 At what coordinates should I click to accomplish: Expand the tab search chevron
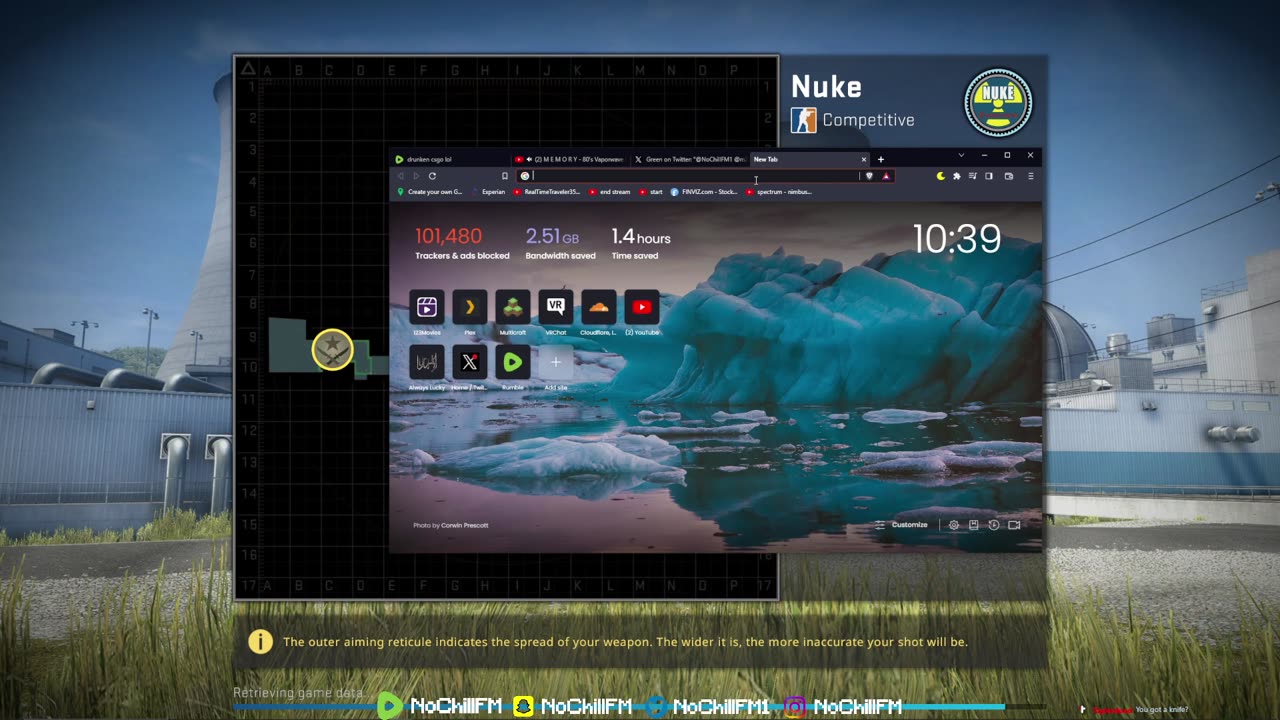961,155
